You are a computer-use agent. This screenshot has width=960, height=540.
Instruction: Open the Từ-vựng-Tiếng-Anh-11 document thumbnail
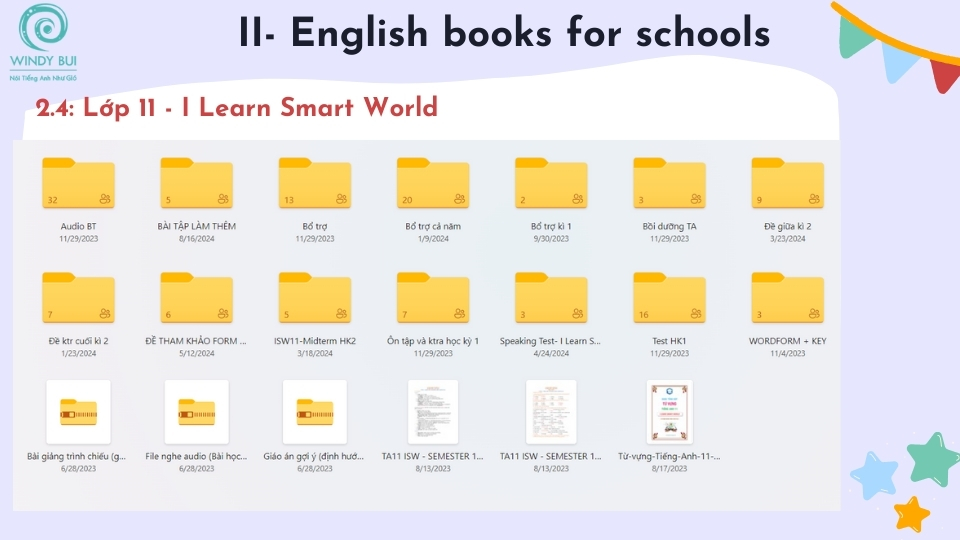point(669,411)
